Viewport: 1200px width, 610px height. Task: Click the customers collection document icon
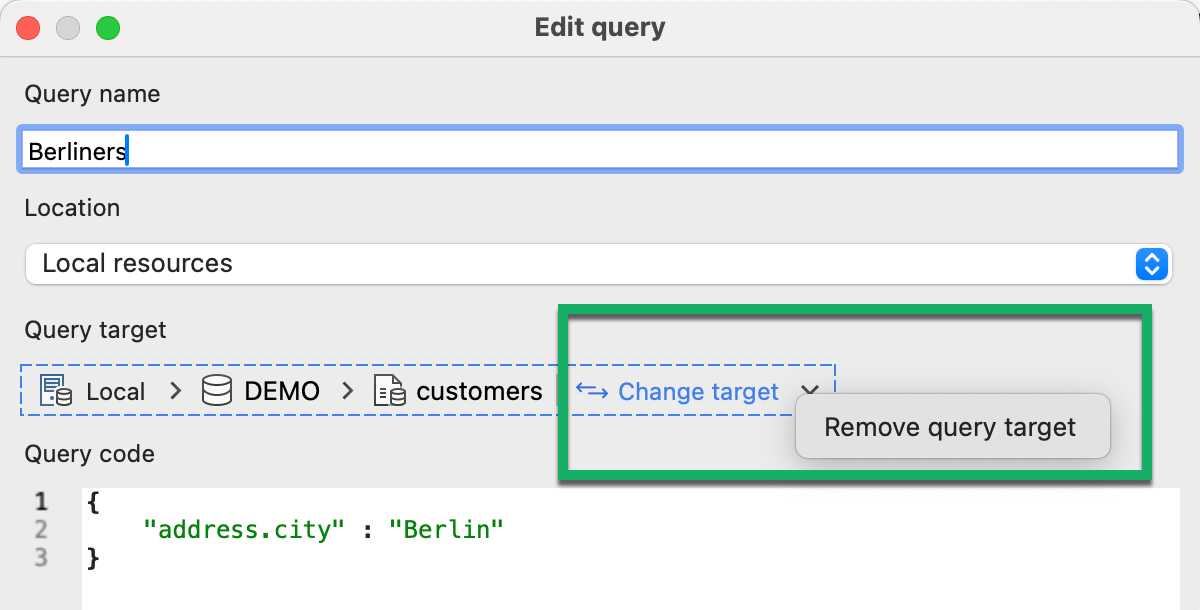point(389,391)
